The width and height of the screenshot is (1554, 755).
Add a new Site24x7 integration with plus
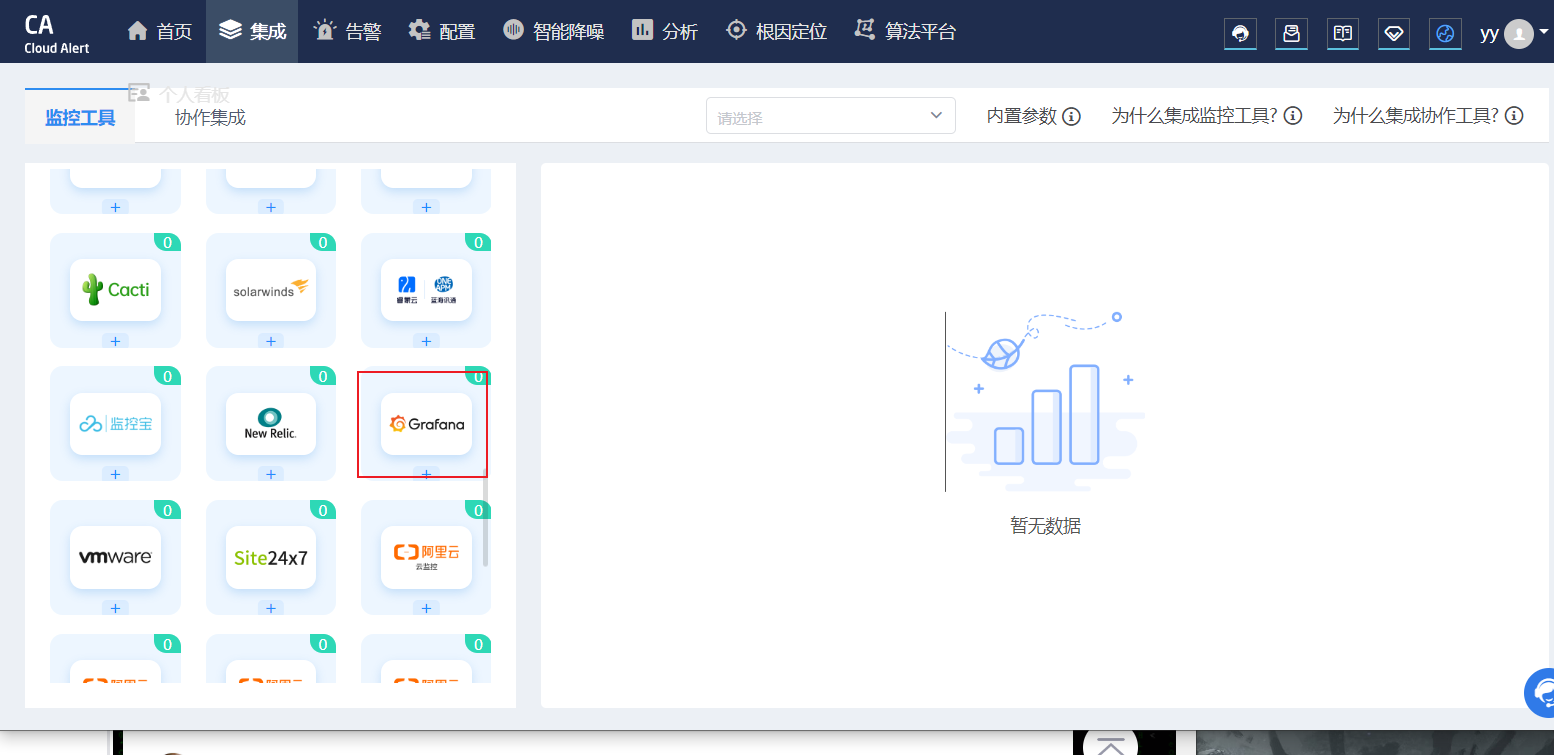(271, 608)
